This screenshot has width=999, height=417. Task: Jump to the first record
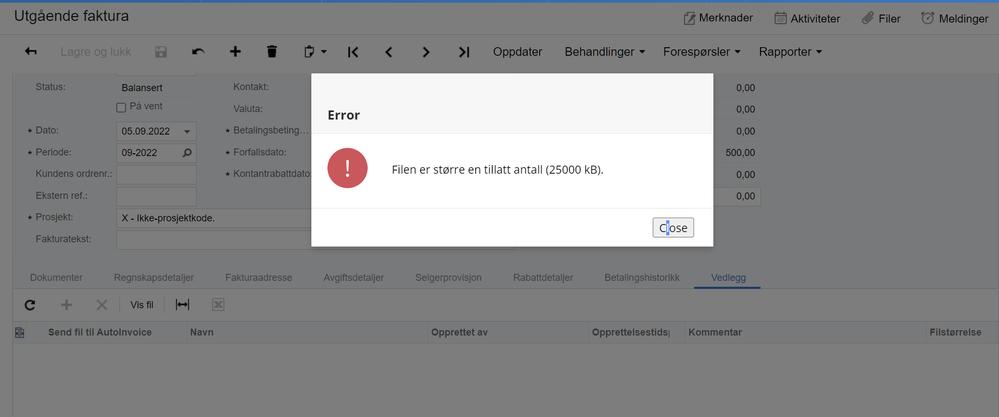tap(353, 52)
